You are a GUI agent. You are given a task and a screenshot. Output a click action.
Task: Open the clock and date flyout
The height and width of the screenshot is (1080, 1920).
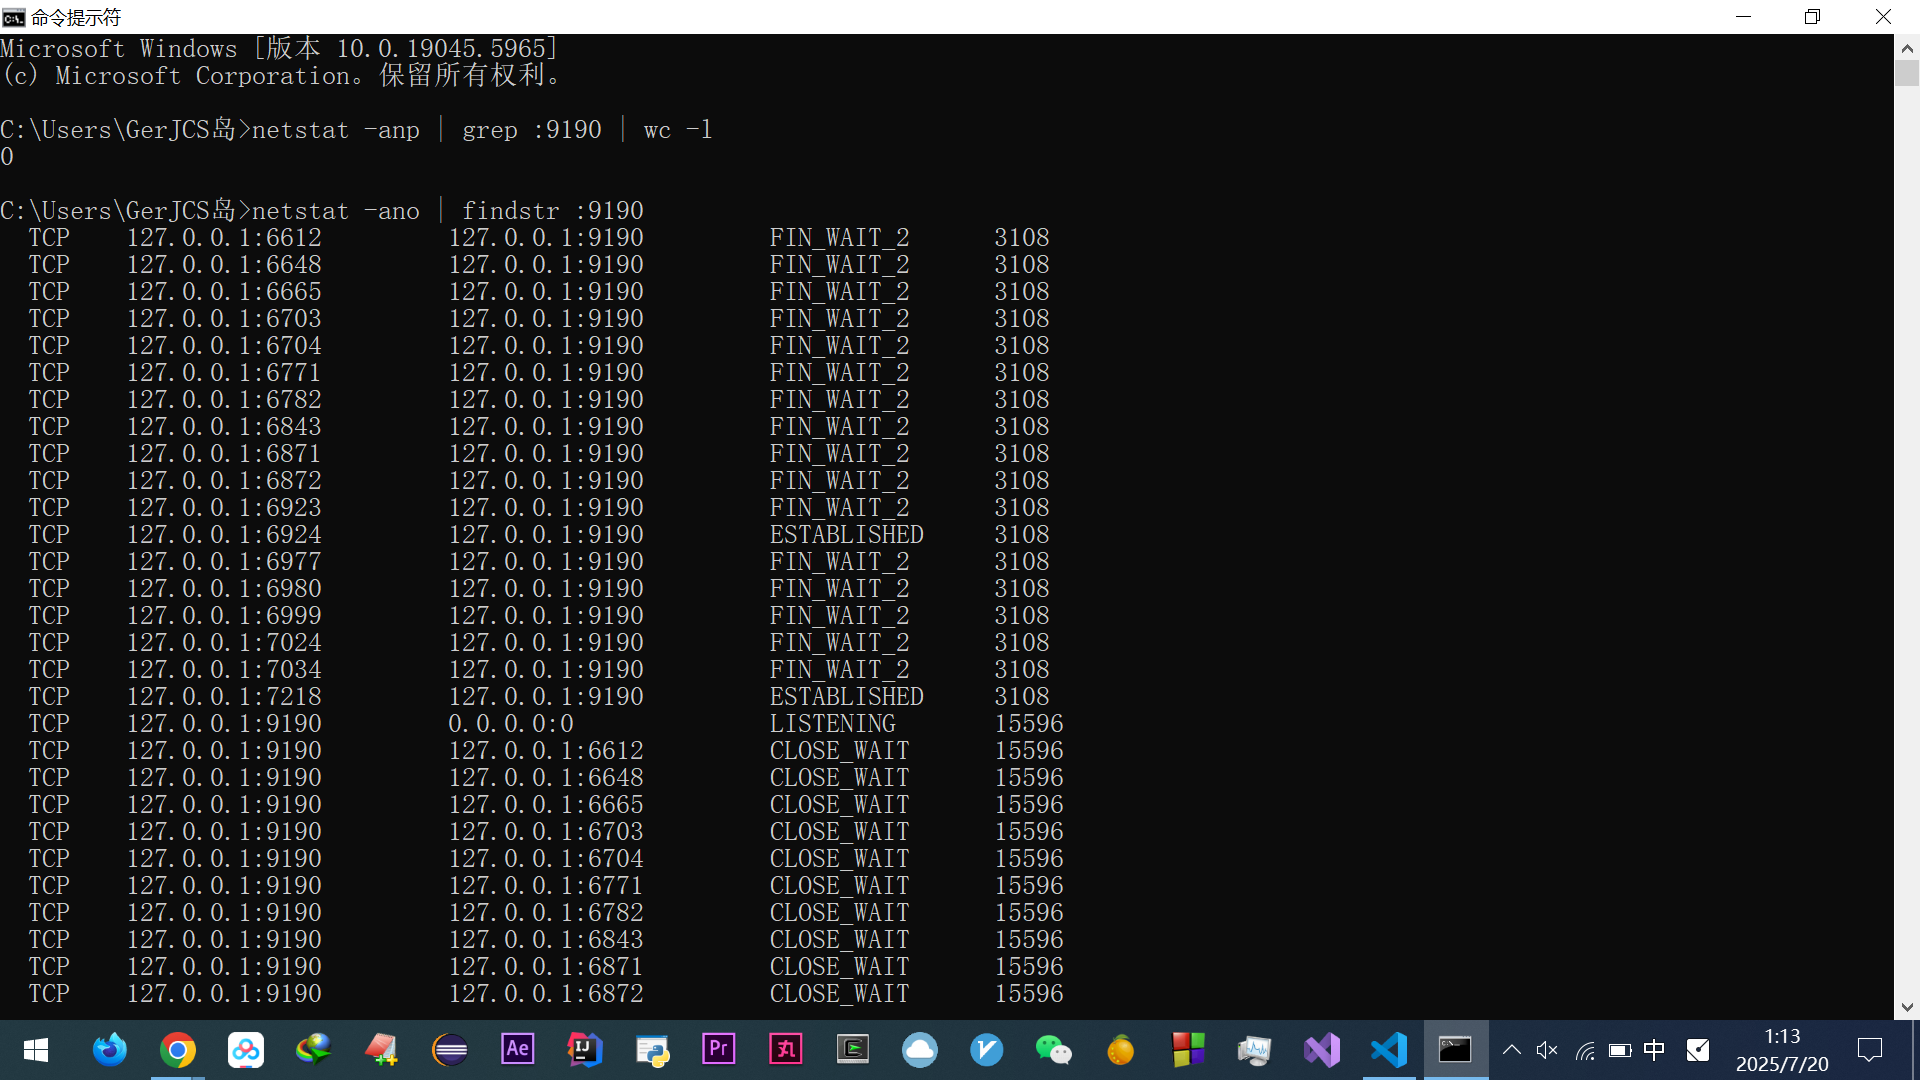tap(1782, 1050)
